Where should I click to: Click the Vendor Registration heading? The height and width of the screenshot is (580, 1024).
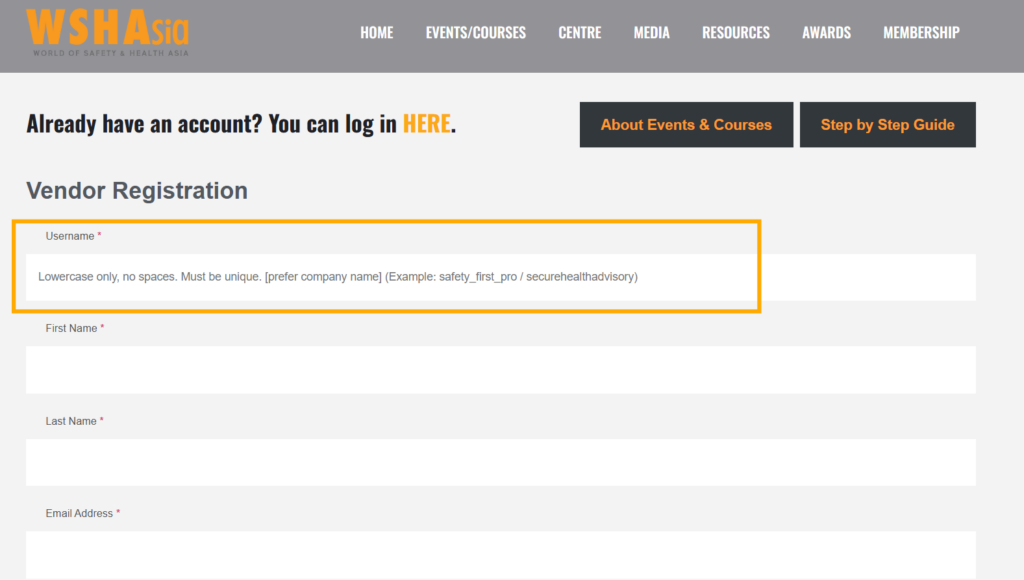coord(136,191)
